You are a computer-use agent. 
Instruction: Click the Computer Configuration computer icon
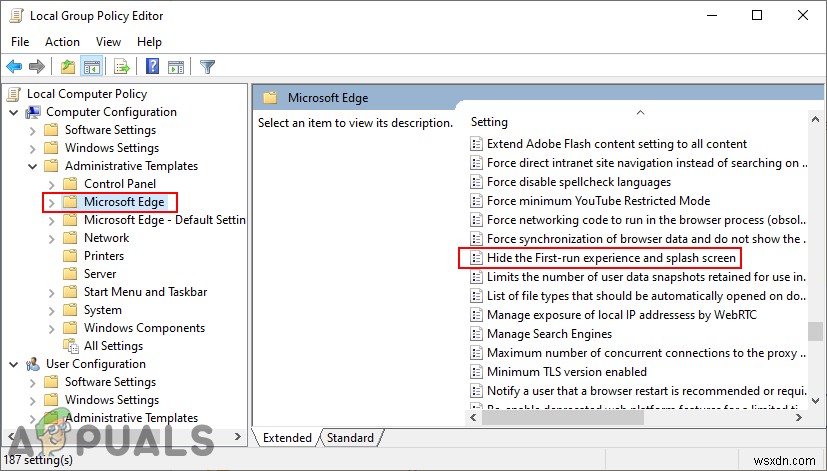[x=33, y=112]
